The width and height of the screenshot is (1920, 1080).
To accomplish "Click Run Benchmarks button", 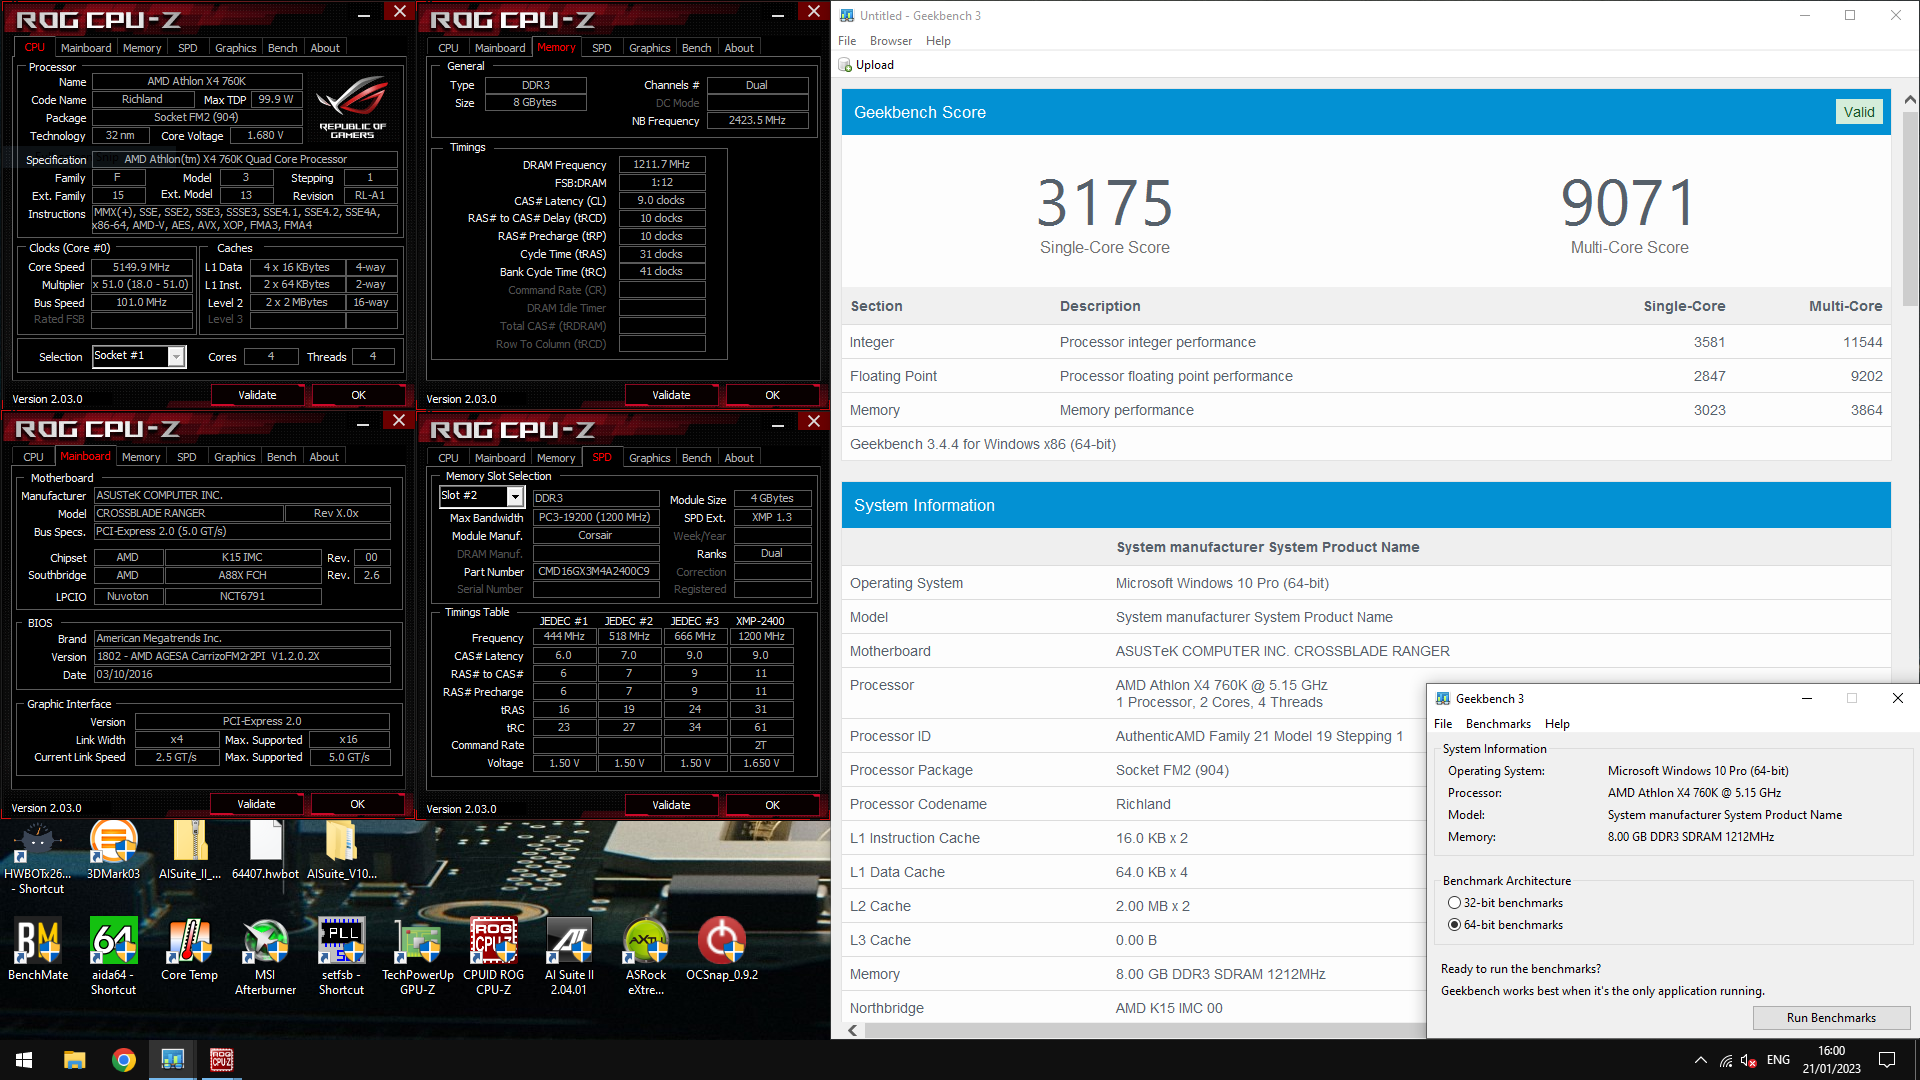I will click(1830, 1018).
